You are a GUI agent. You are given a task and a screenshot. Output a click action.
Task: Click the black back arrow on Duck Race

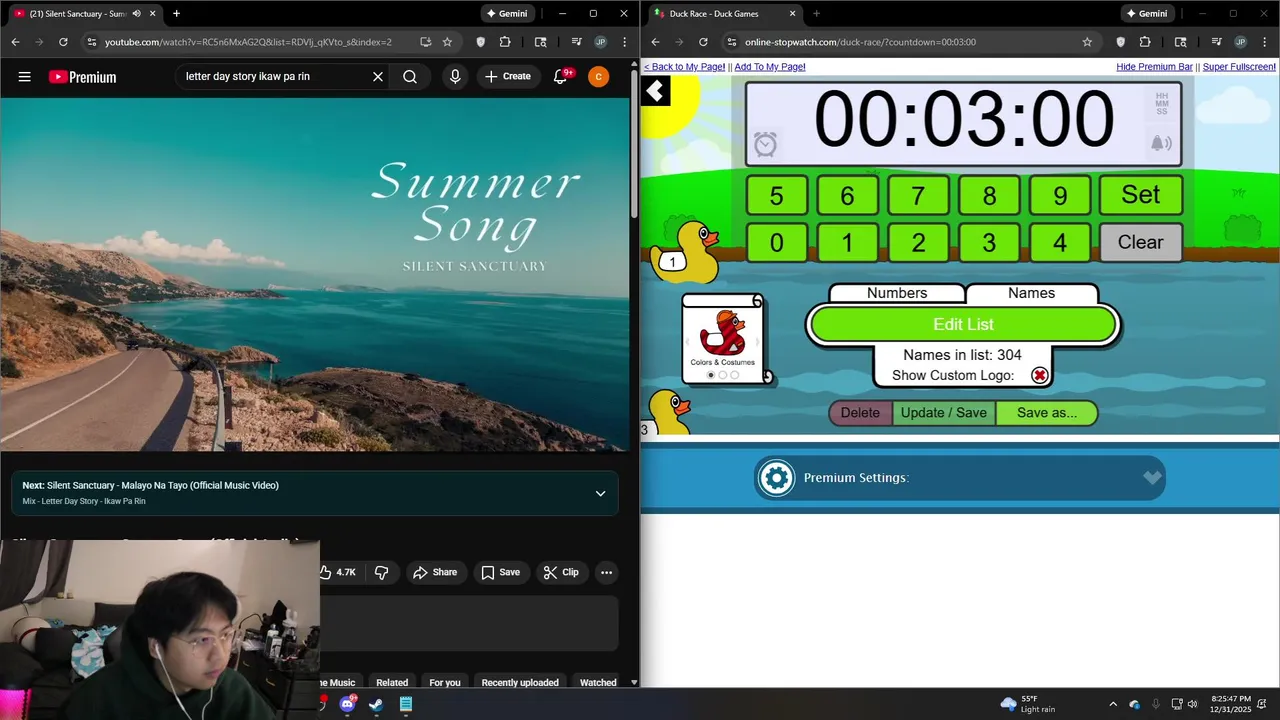(x=655, y=92)
